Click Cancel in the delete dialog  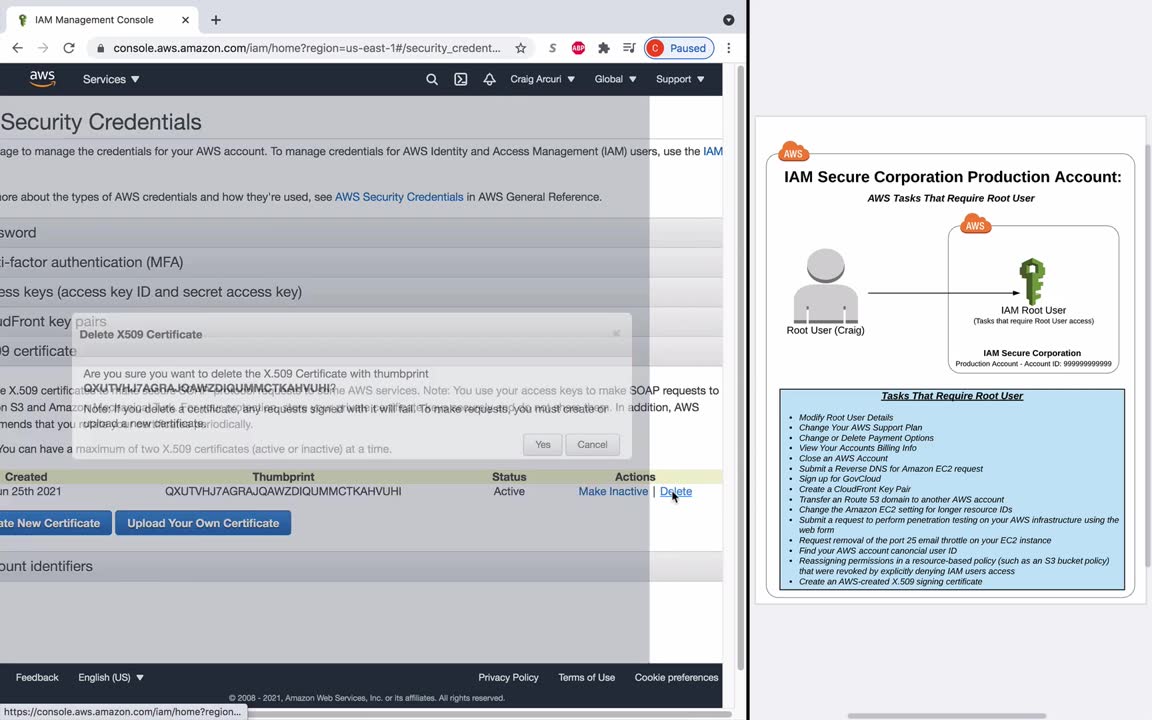(592, 444)
